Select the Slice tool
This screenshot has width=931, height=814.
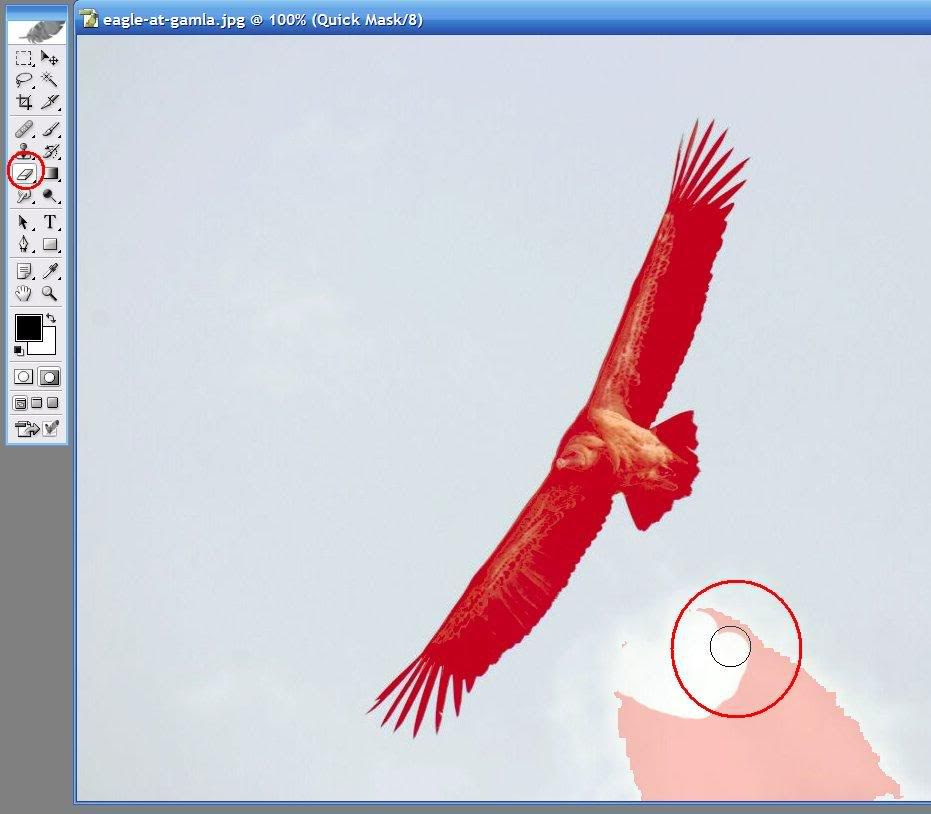click(50, 102)
